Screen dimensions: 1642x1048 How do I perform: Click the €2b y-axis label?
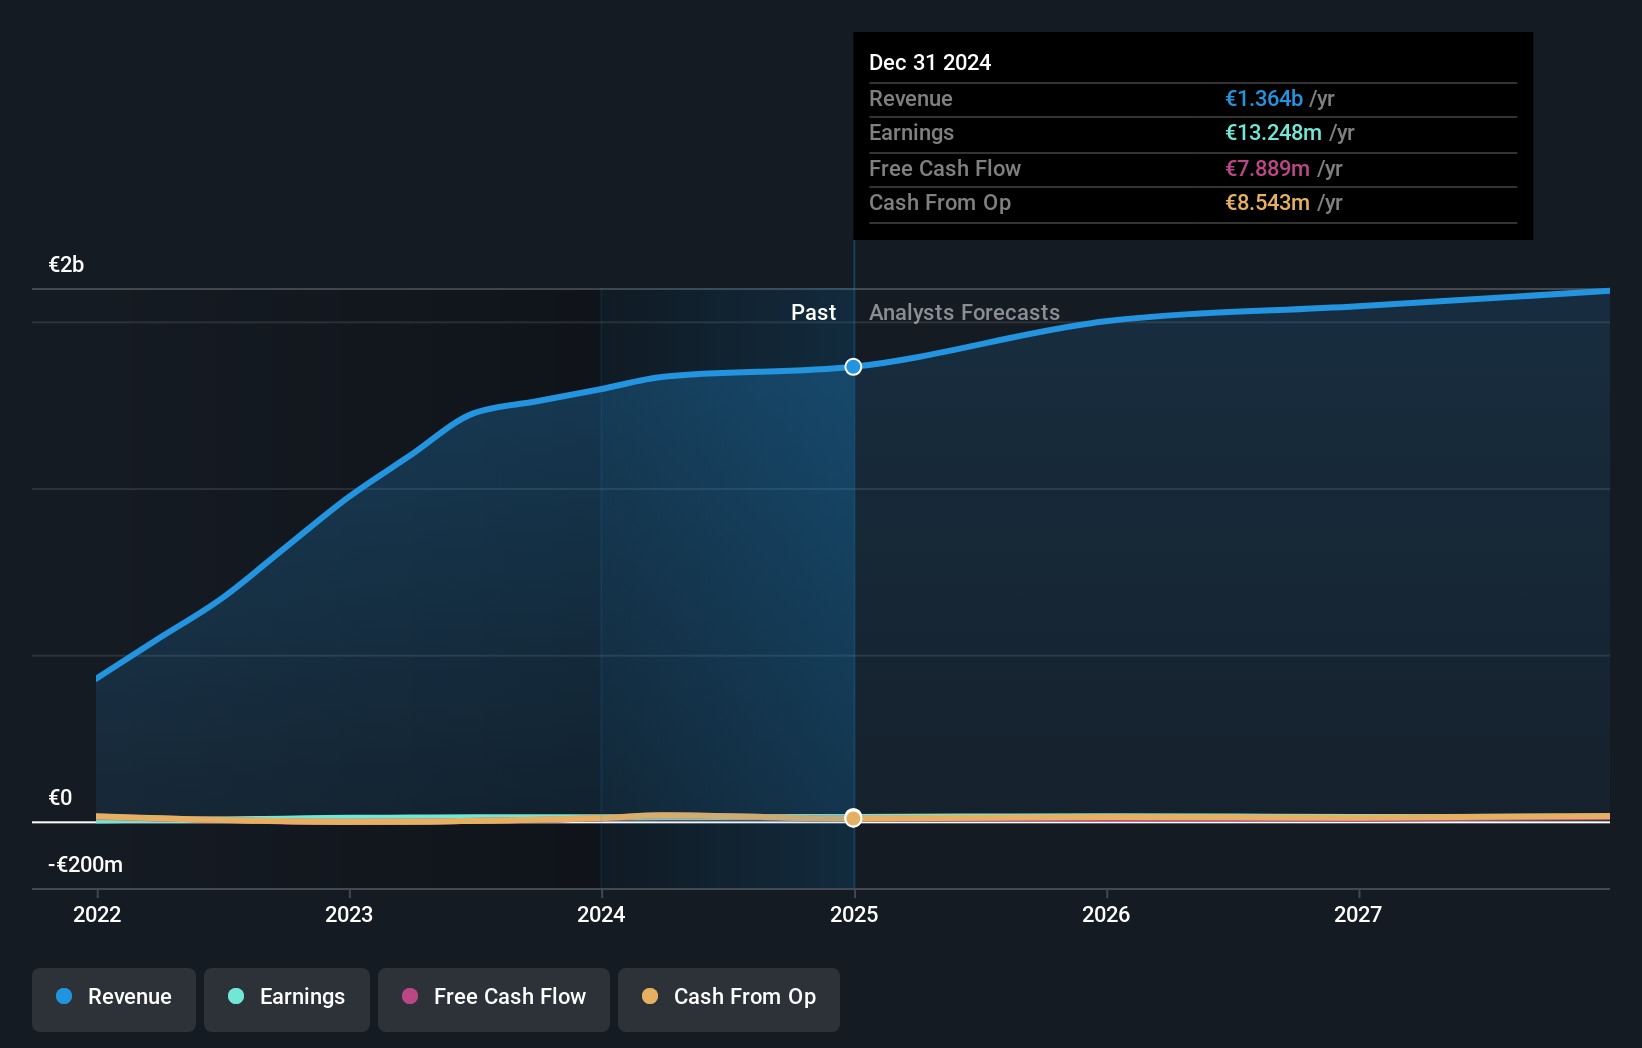[x=66, y=264]
